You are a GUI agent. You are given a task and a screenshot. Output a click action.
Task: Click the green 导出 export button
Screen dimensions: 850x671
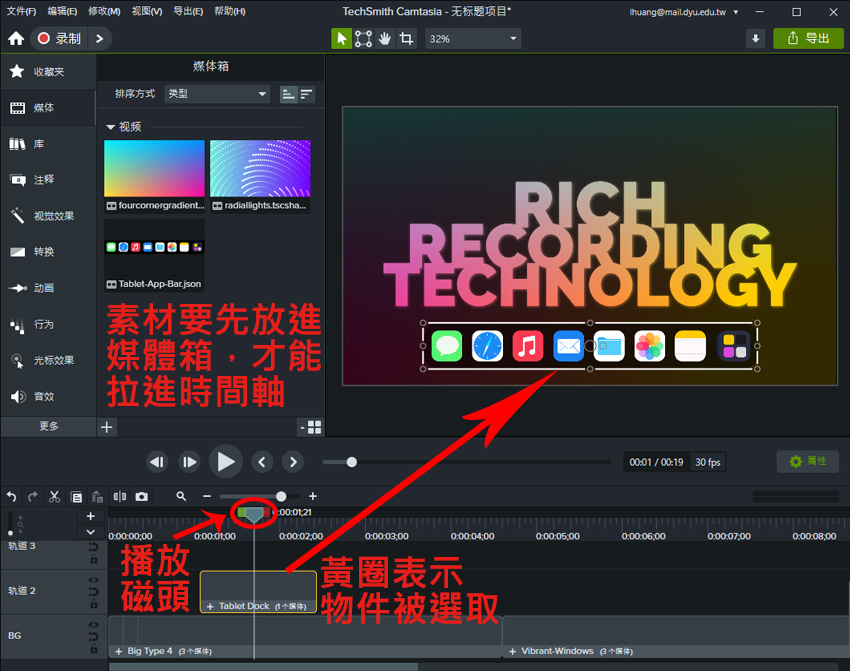point(808,39)
